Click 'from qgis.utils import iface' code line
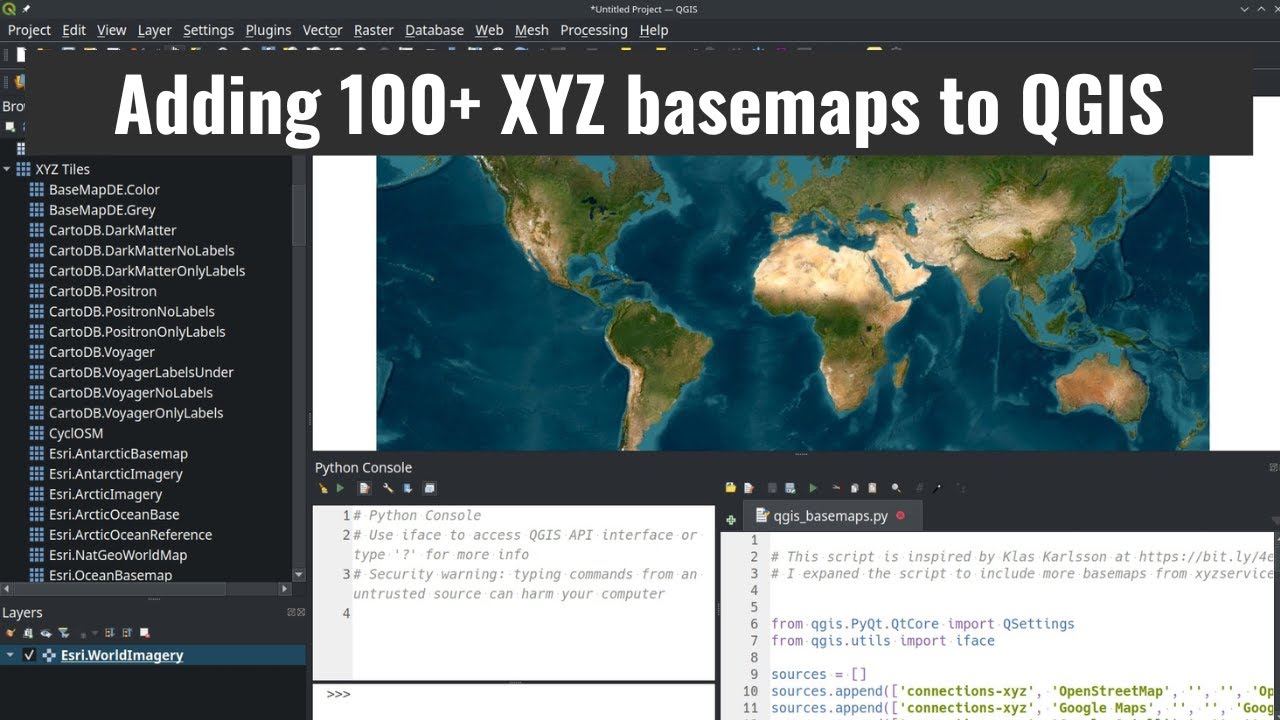 [883, 640]
